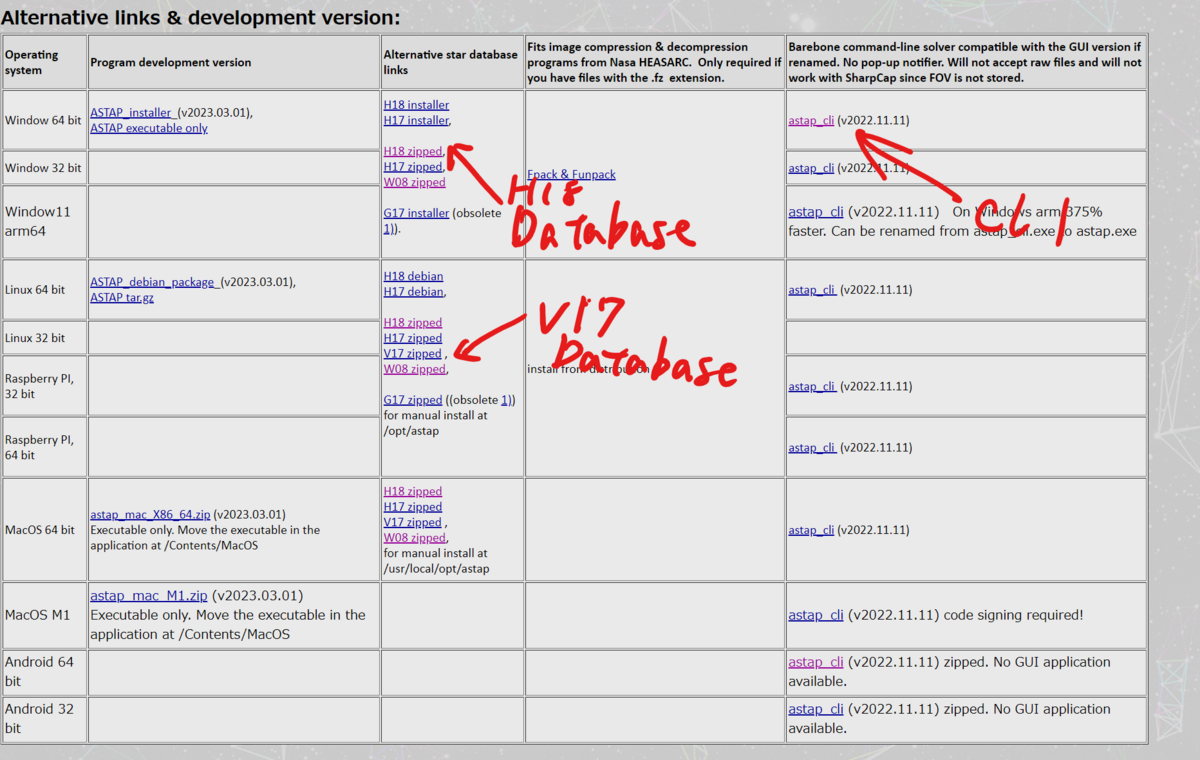Download H17 zipped in the MacOS database cell

pyautogui.click(x=413, y=507)
